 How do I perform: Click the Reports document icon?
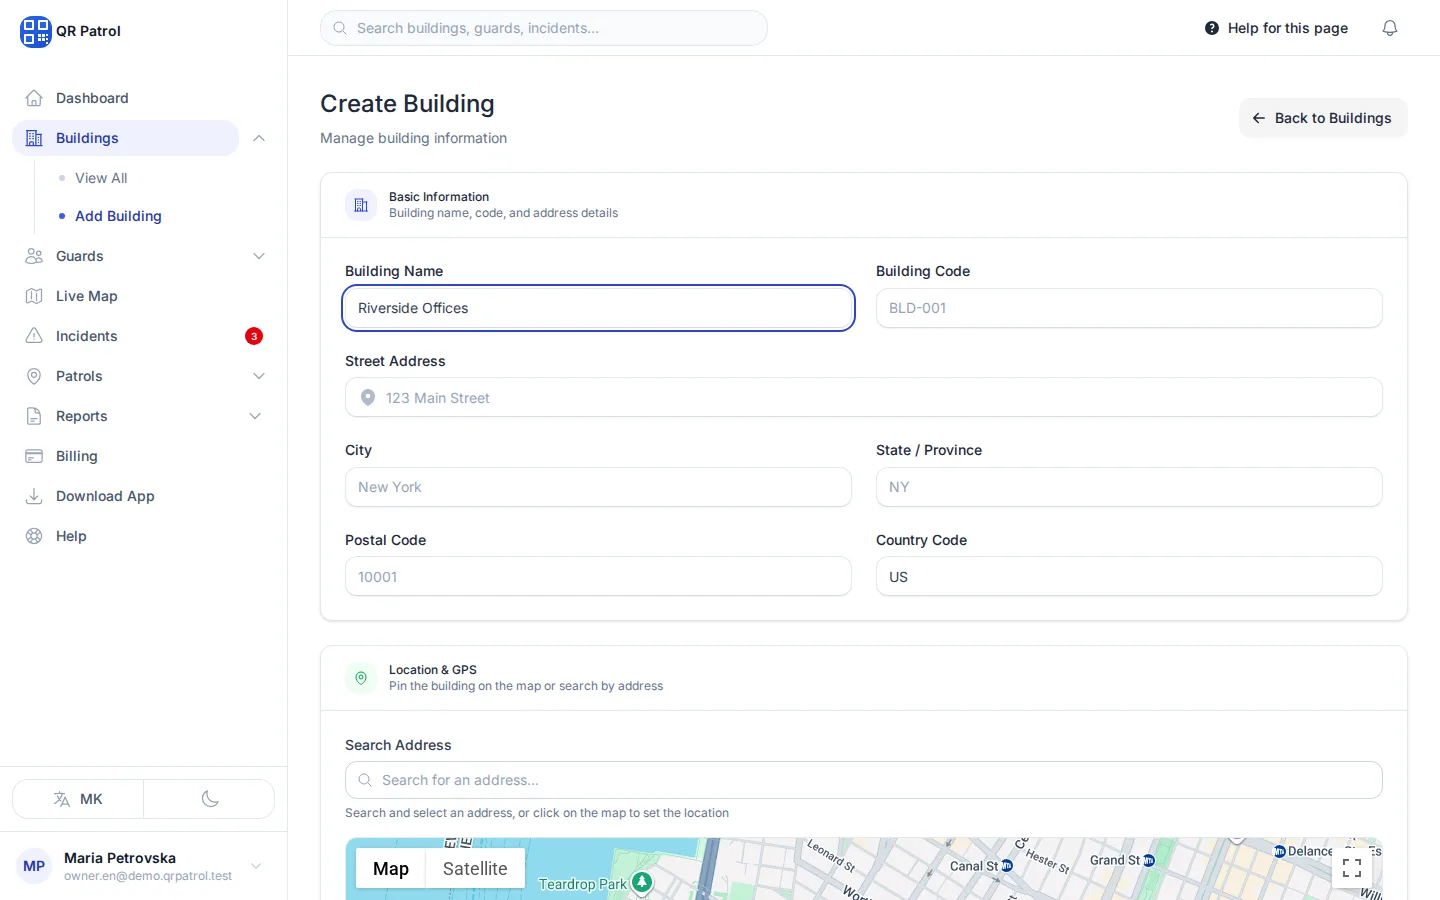click(x=34, y=416)
